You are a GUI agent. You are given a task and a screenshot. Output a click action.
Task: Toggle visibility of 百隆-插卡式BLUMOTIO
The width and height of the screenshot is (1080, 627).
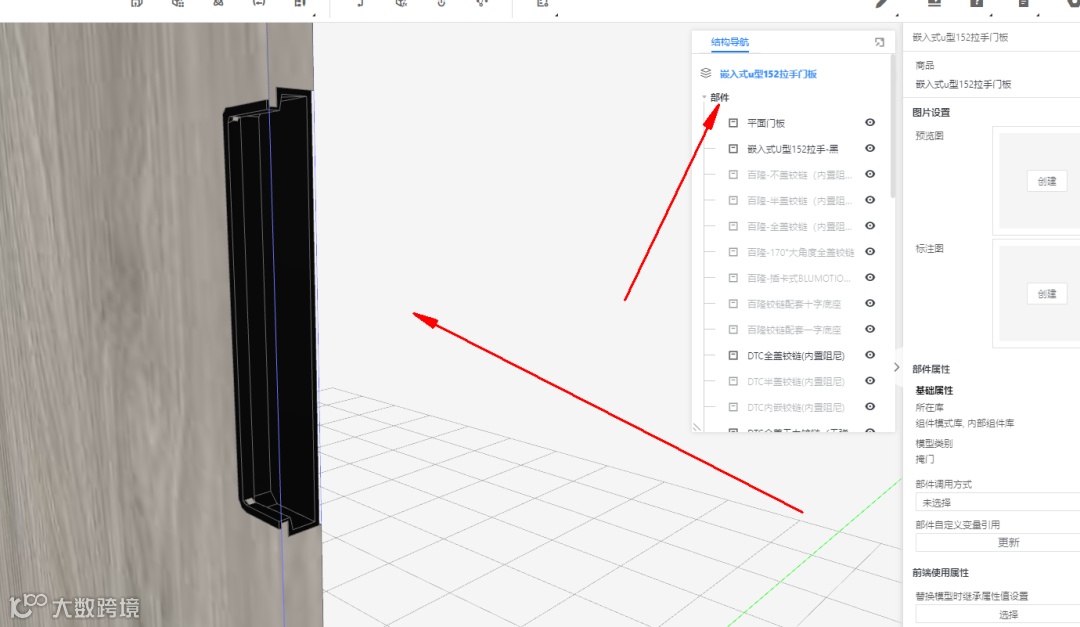coord(870,277)
